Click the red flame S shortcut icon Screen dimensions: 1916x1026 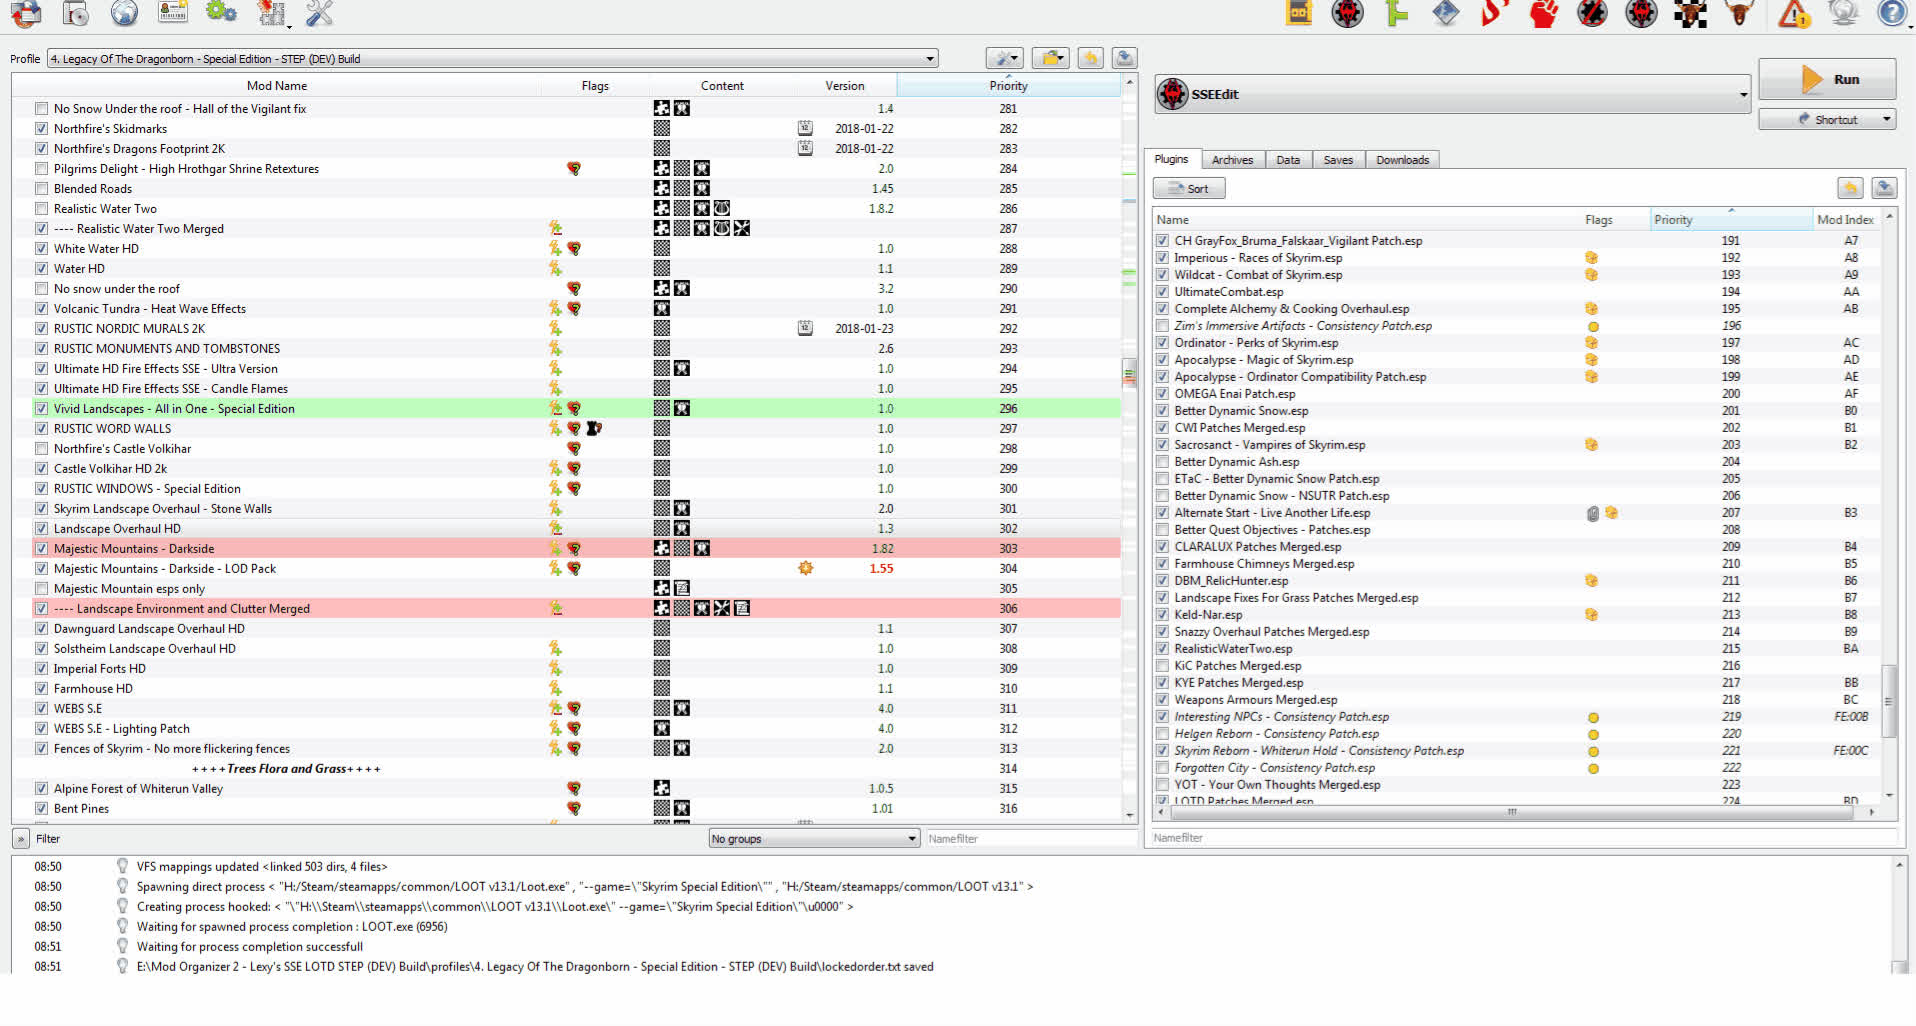coord(1494,13)
